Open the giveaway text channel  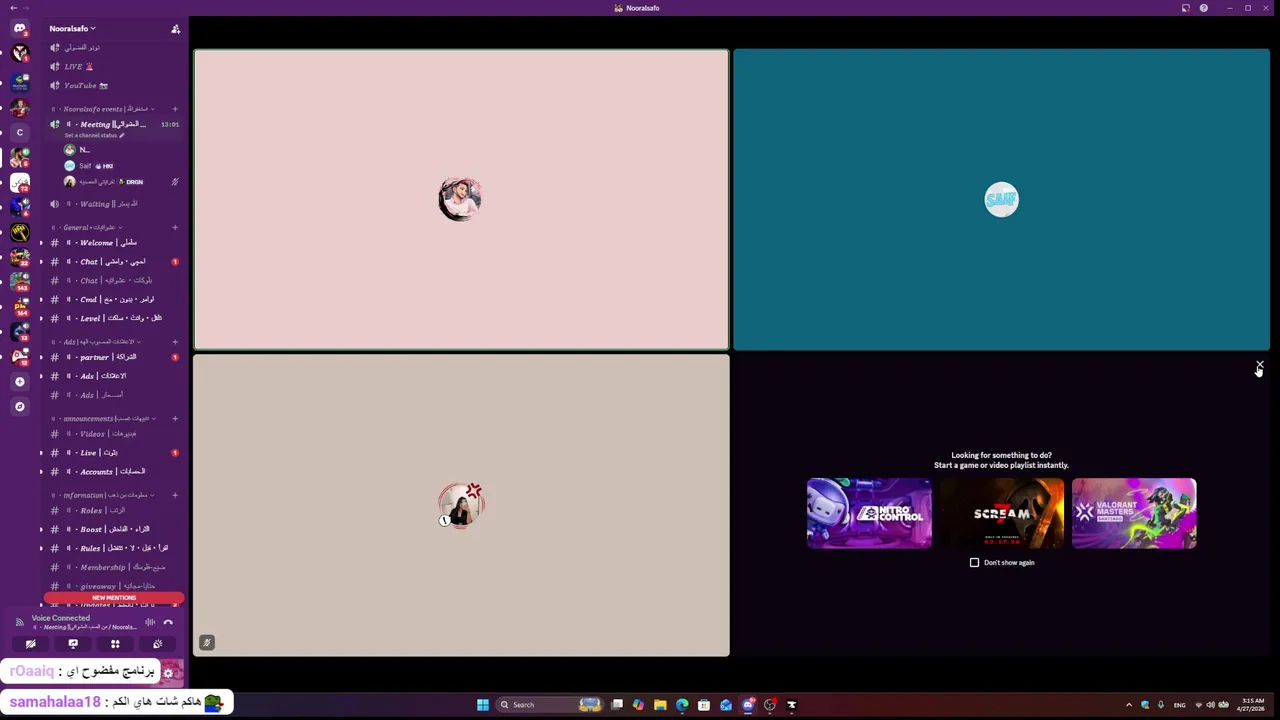coord(113,586)
